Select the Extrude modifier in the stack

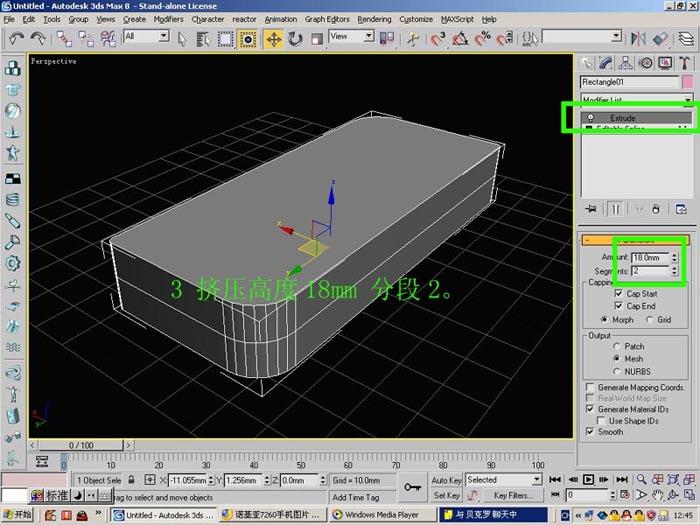click(637, 118)
